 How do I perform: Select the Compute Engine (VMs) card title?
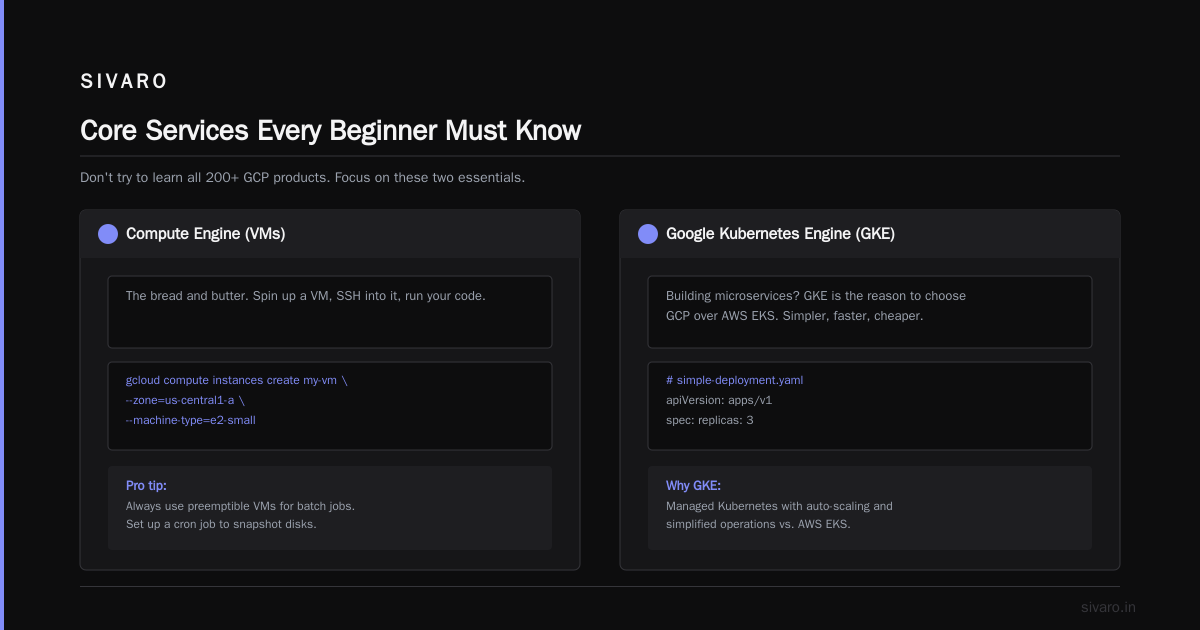coord(205,234)
